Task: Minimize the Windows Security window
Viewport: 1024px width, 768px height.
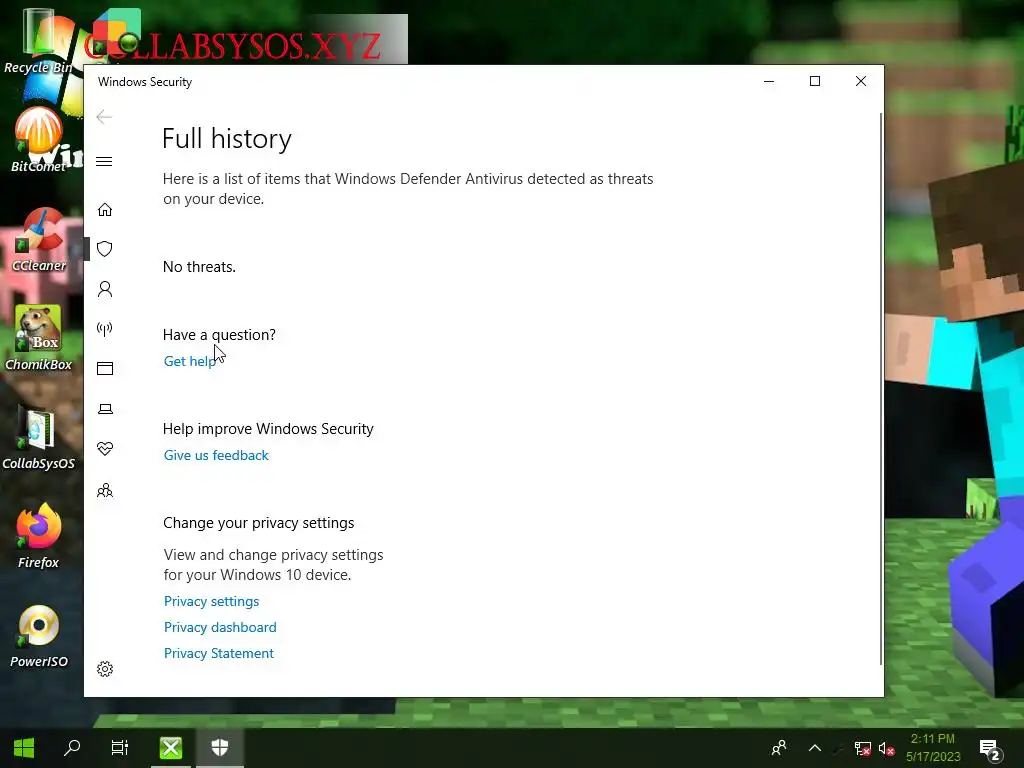Action: 769,81
